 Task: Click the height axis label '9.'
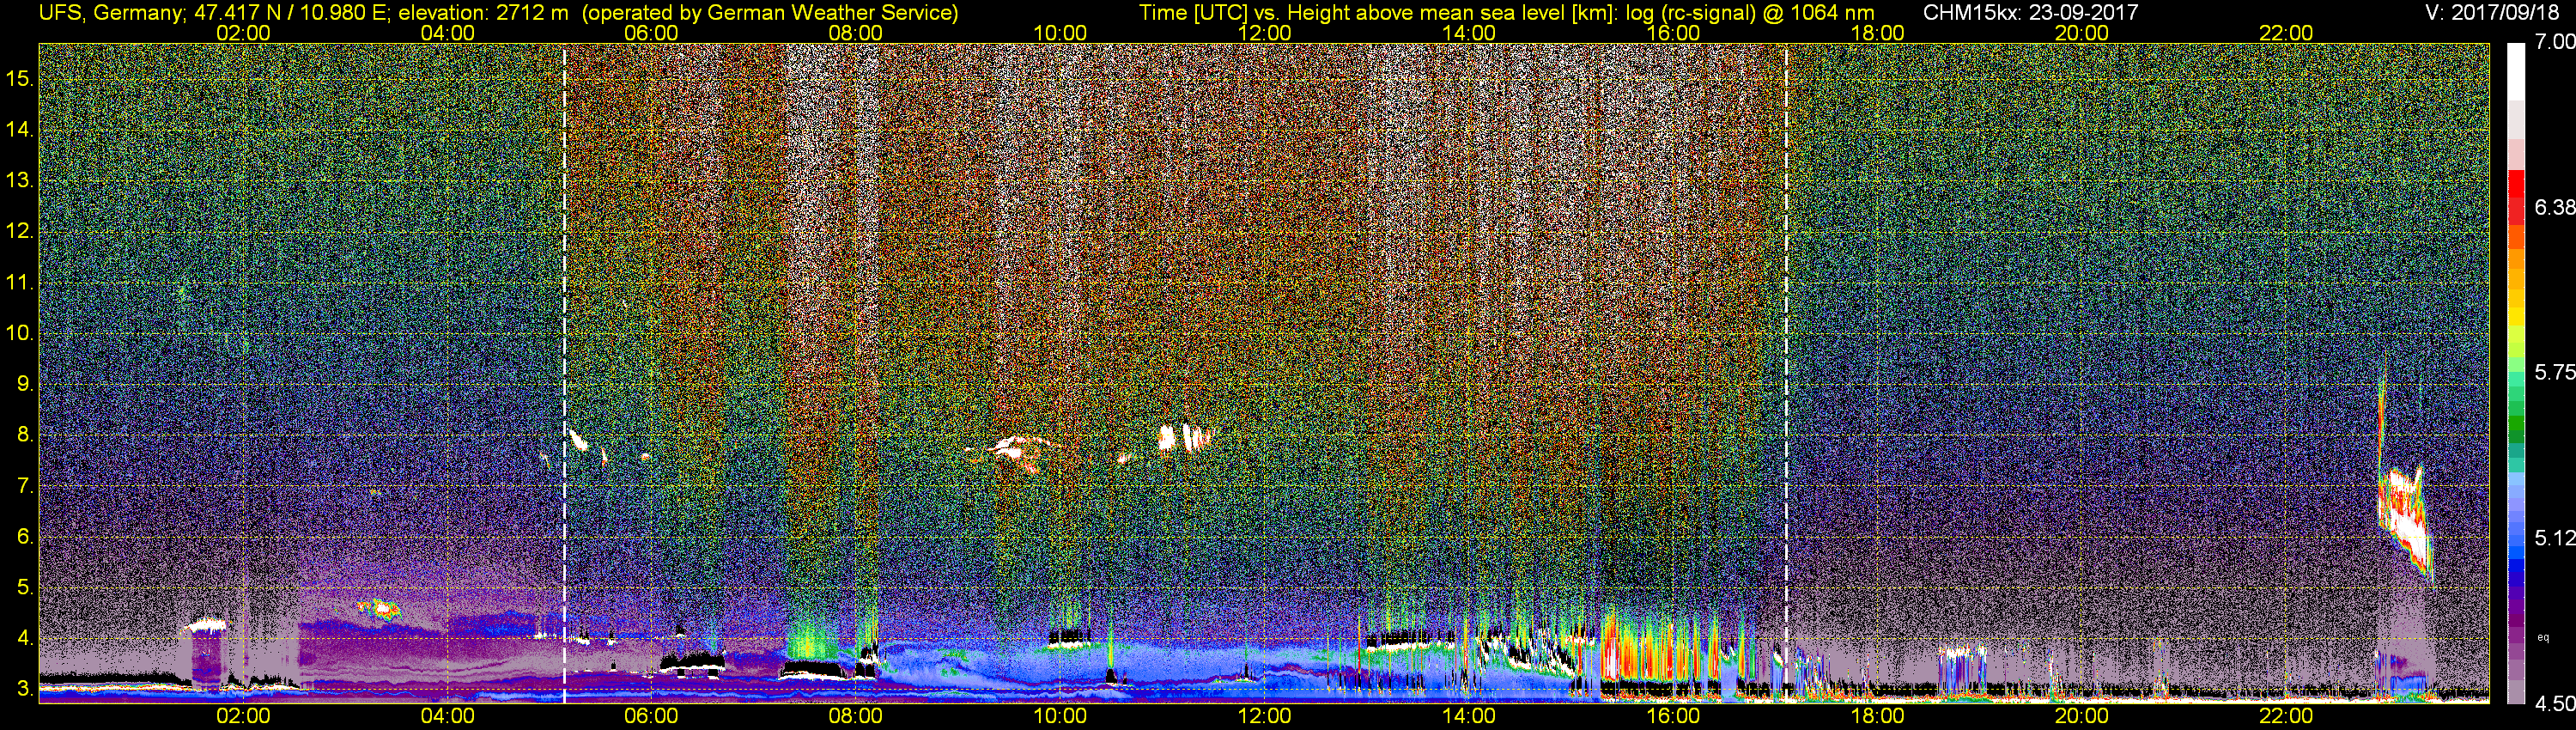(25, 384)
